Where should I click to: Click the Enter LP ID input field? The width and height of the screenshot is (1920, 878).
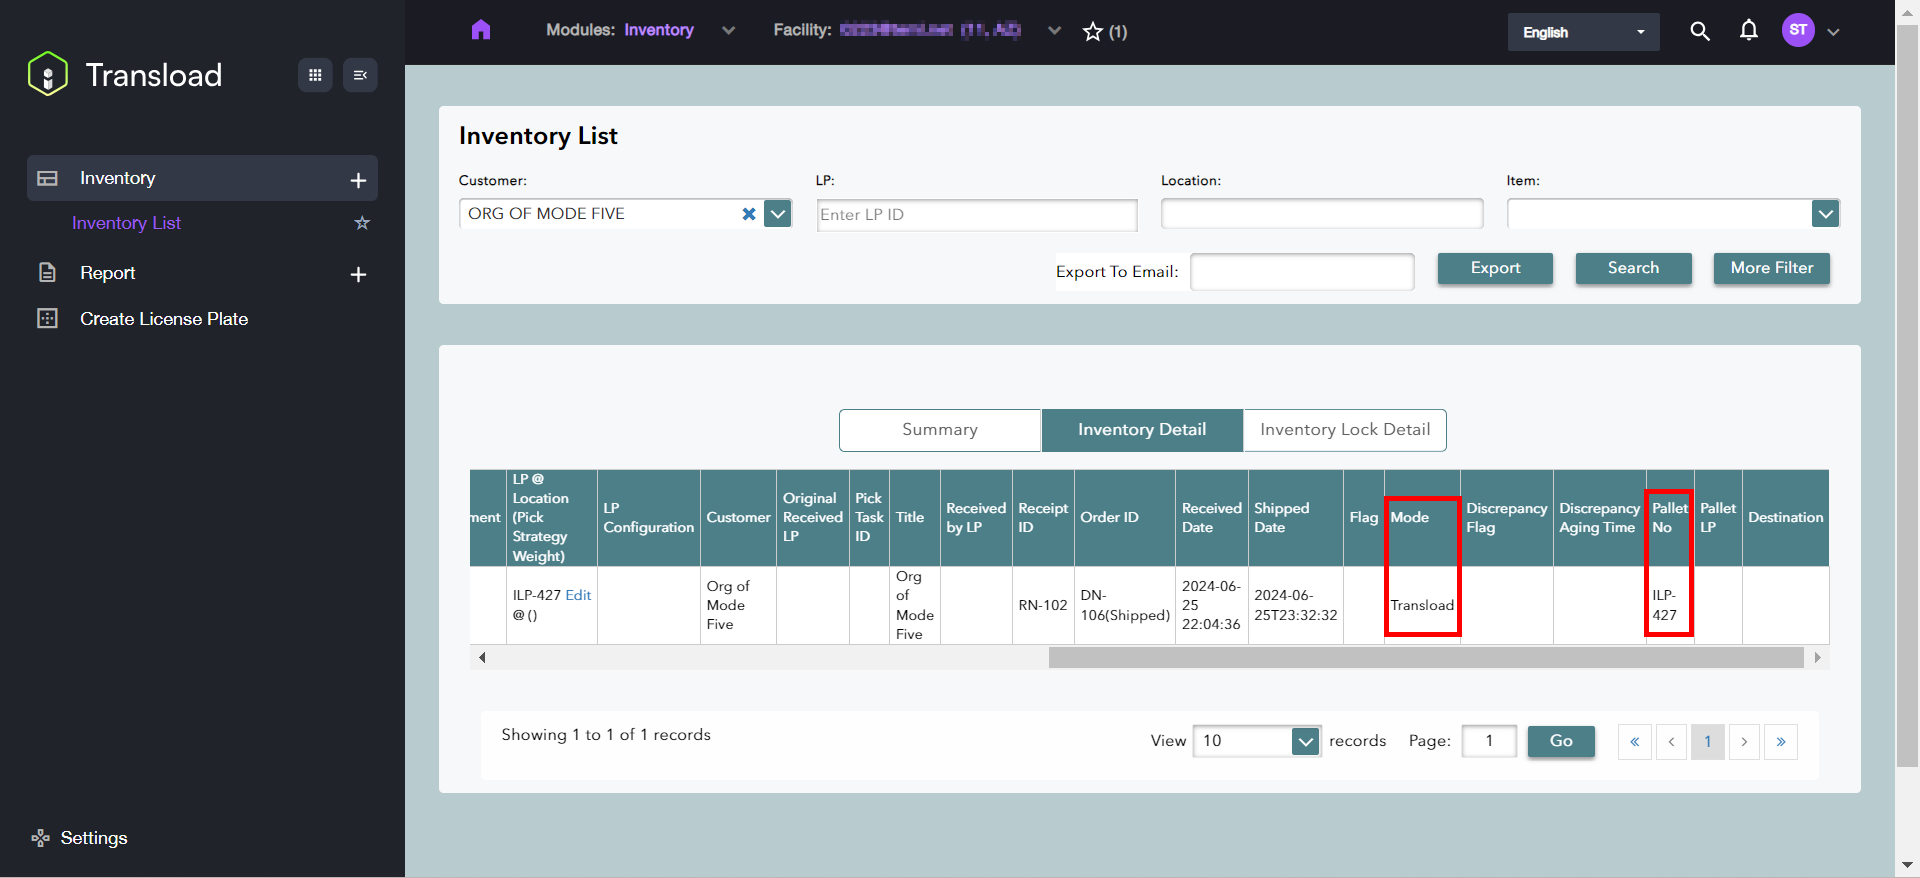click(976, 215)
